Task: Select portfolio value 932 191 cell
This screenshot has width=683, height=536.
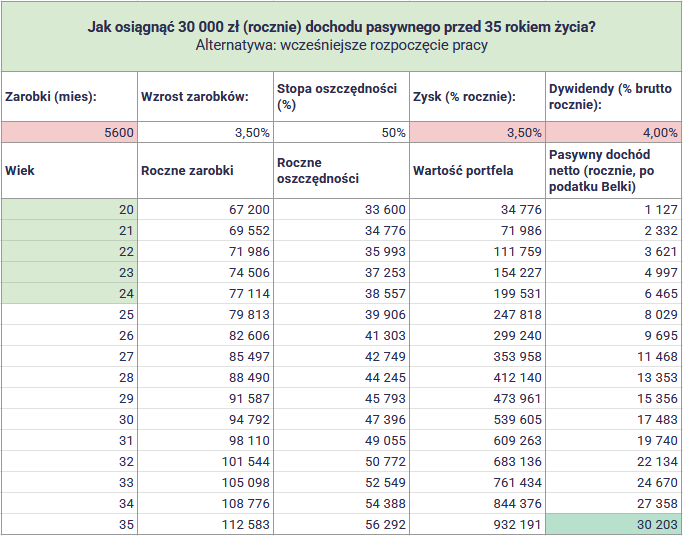Action: (x=477, y=524)
